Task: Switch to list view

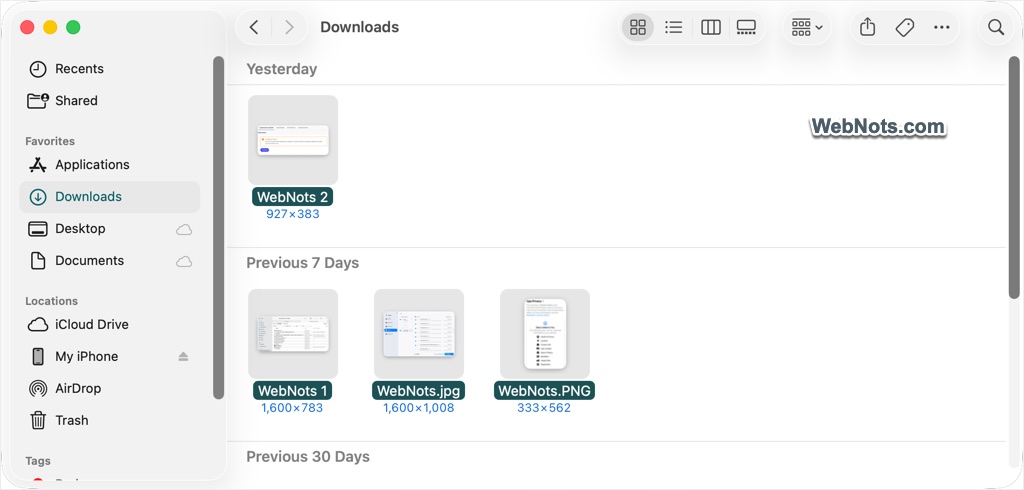Action: pos(673,27)
